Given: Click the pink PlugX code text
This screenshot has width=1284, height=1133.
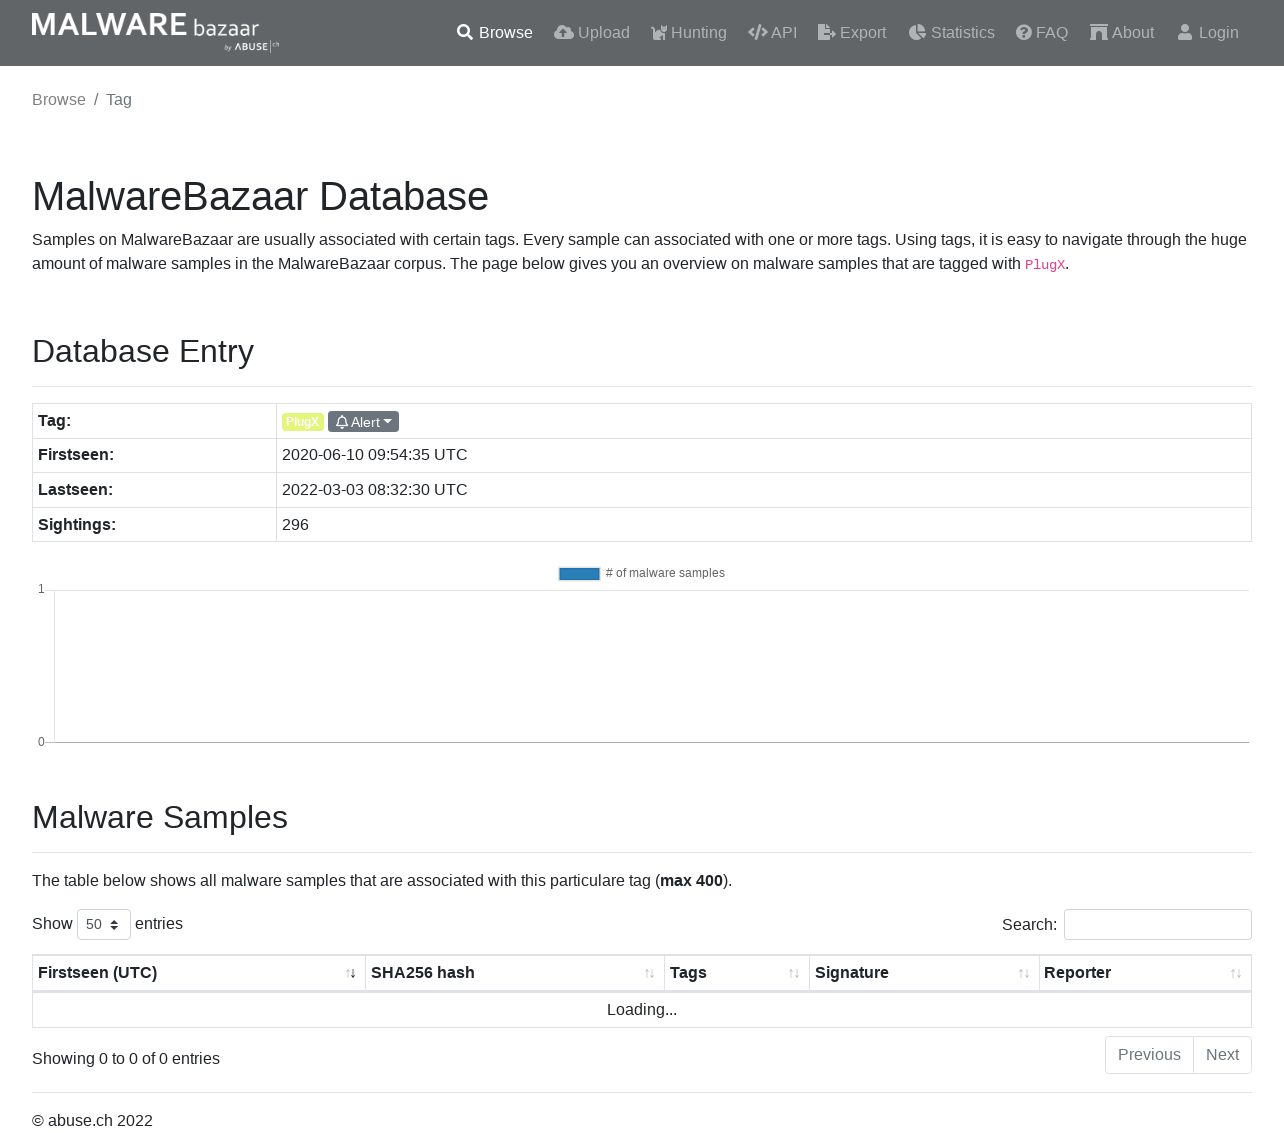Looking at the screenshot, I should pyautogui.click(x=1045, y=265).
